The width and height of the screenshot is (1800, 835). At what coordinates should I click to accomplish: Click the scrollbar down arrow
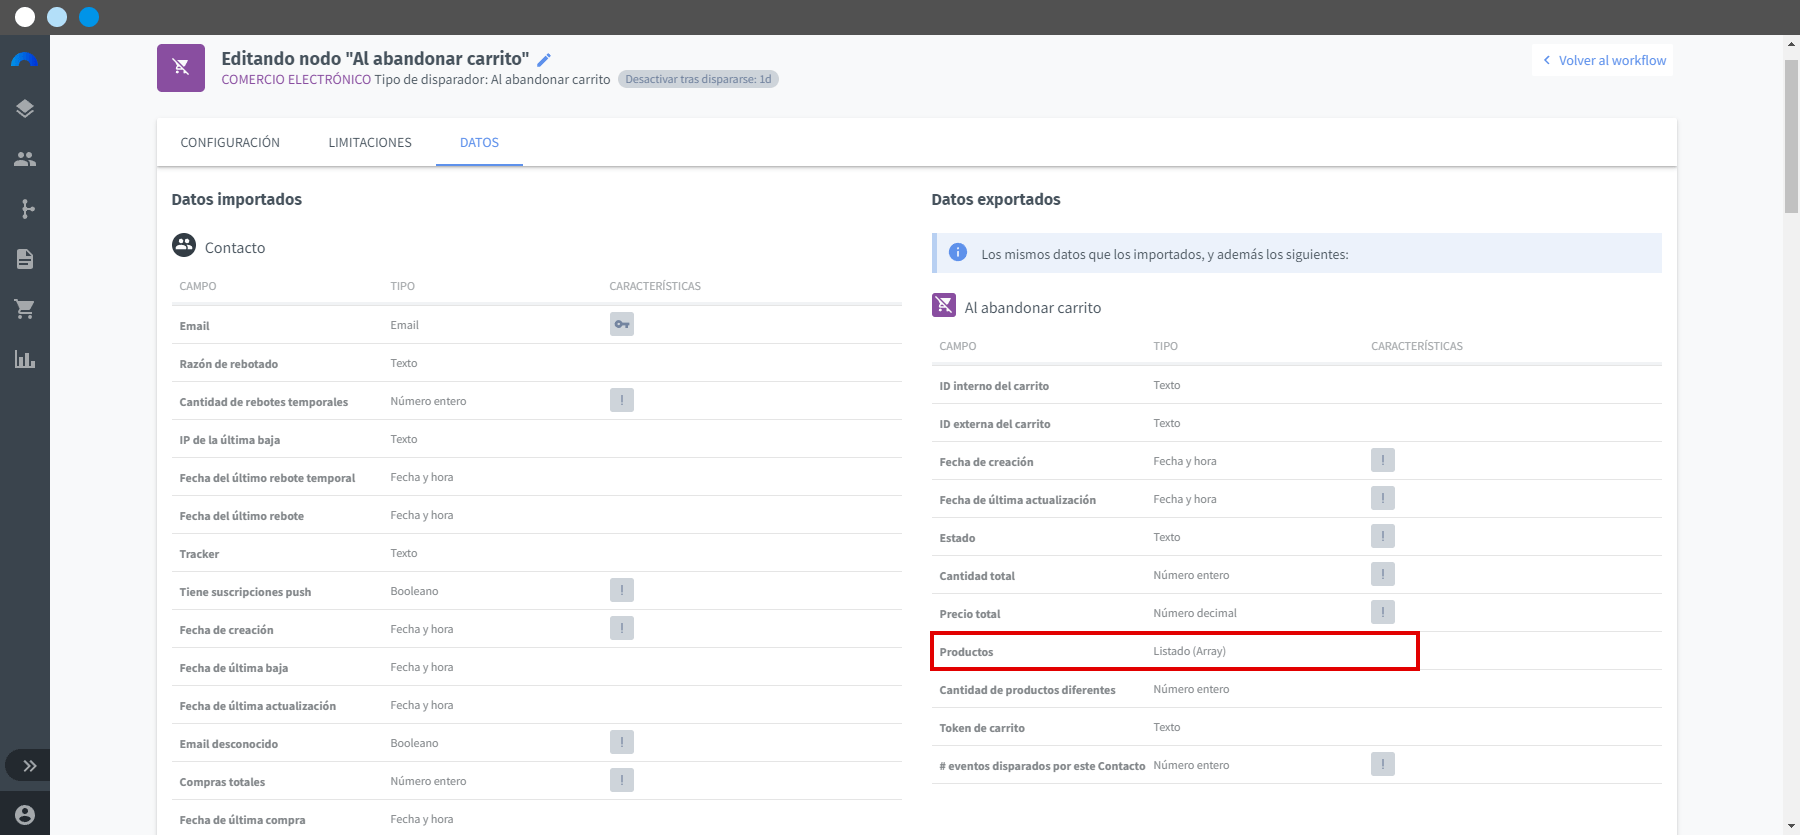pyautogui.click(x=1791, y=826)
